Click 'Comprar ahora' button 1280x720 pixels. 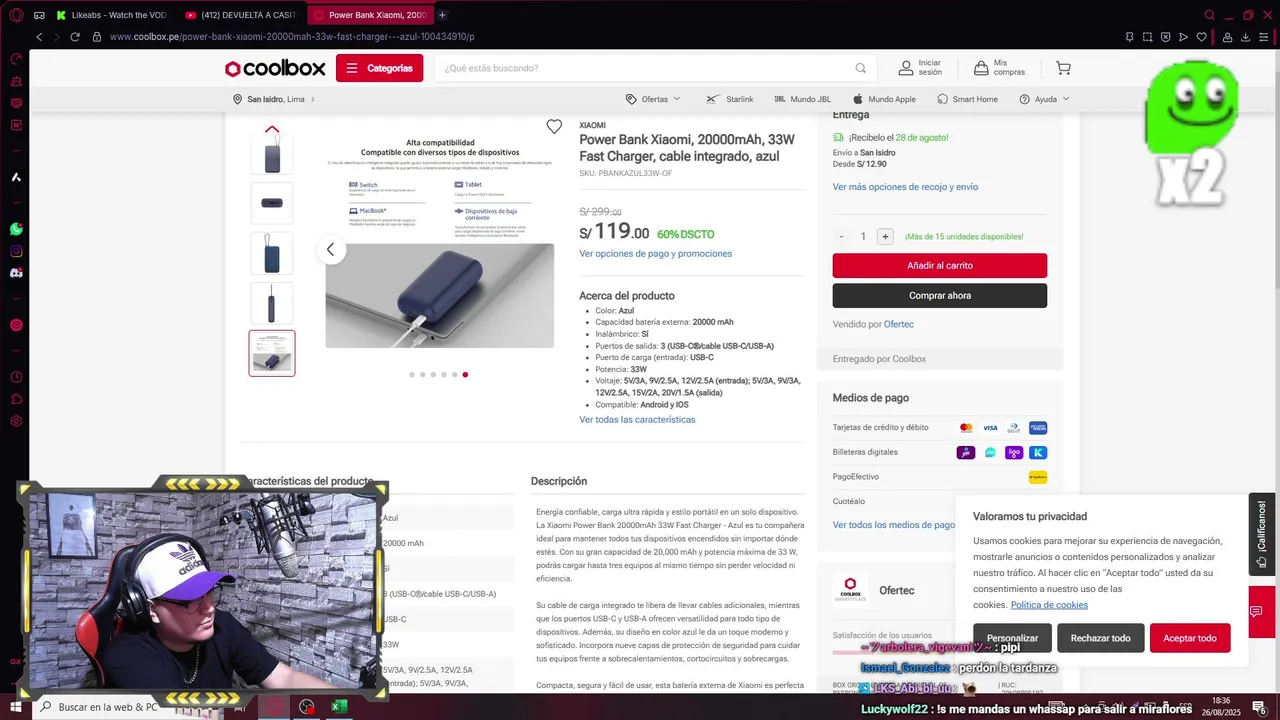940,296
